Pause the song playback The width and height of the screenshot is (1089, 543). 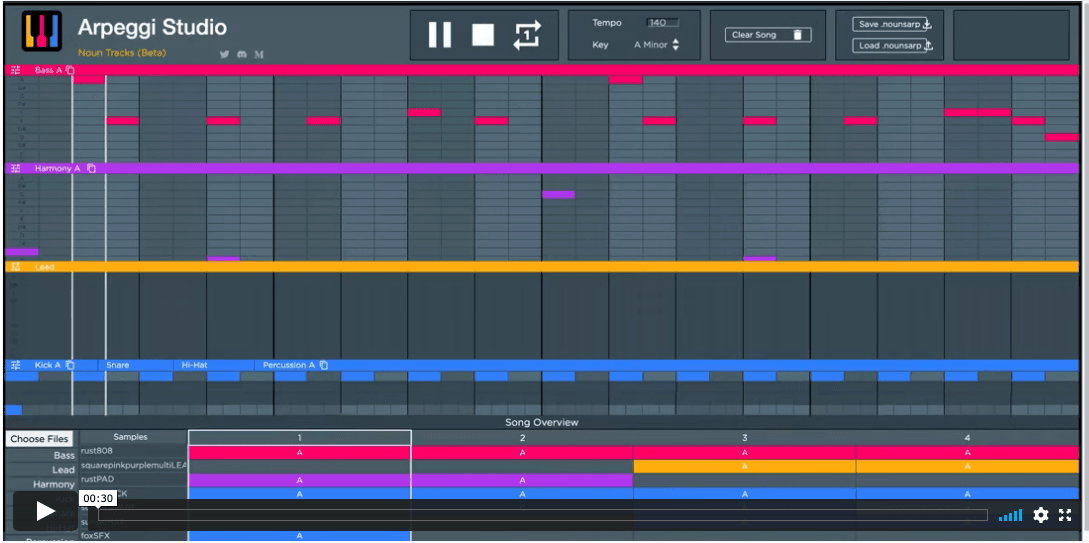tap(440, 35)
